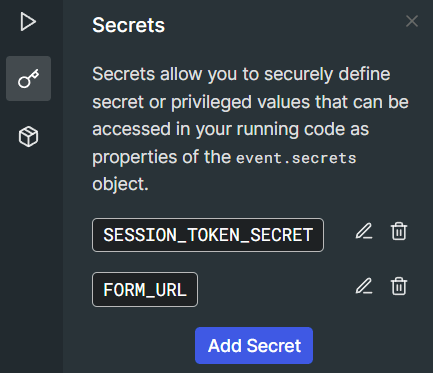Delete the FORM_URL secret using trash icon
Image resolution: width=433 pixels, height=373 pixels.
399,286
